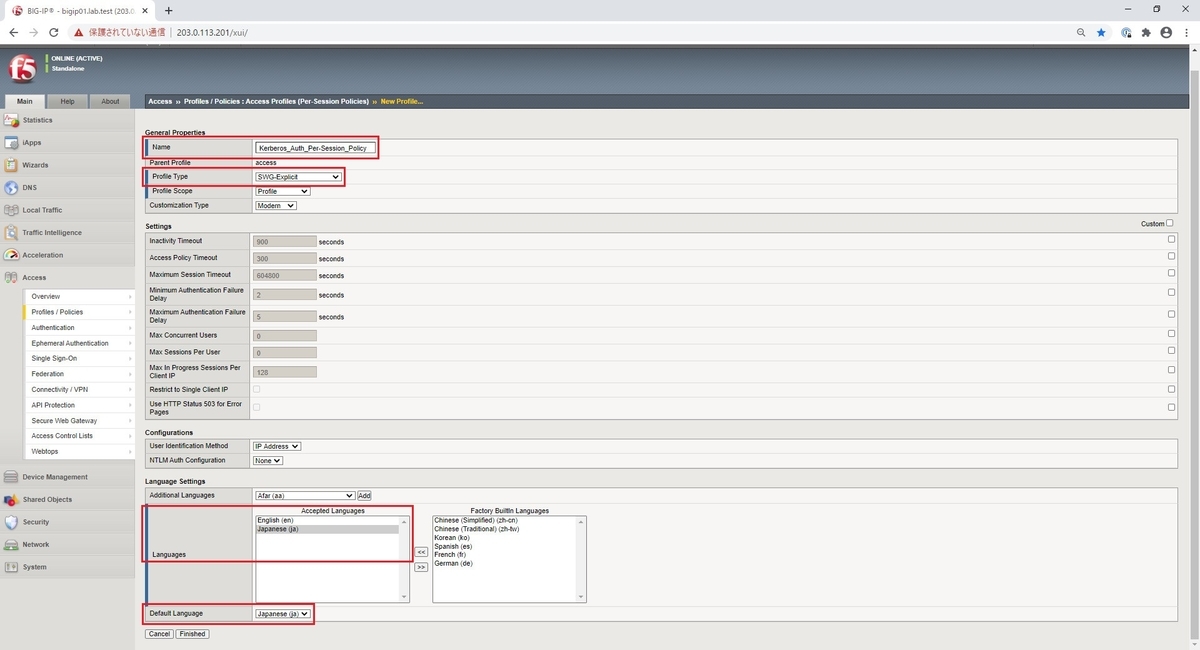This screenshot has height=650, width=1200.
Task: Open the Device Management section icon
Action: (11, 477)
